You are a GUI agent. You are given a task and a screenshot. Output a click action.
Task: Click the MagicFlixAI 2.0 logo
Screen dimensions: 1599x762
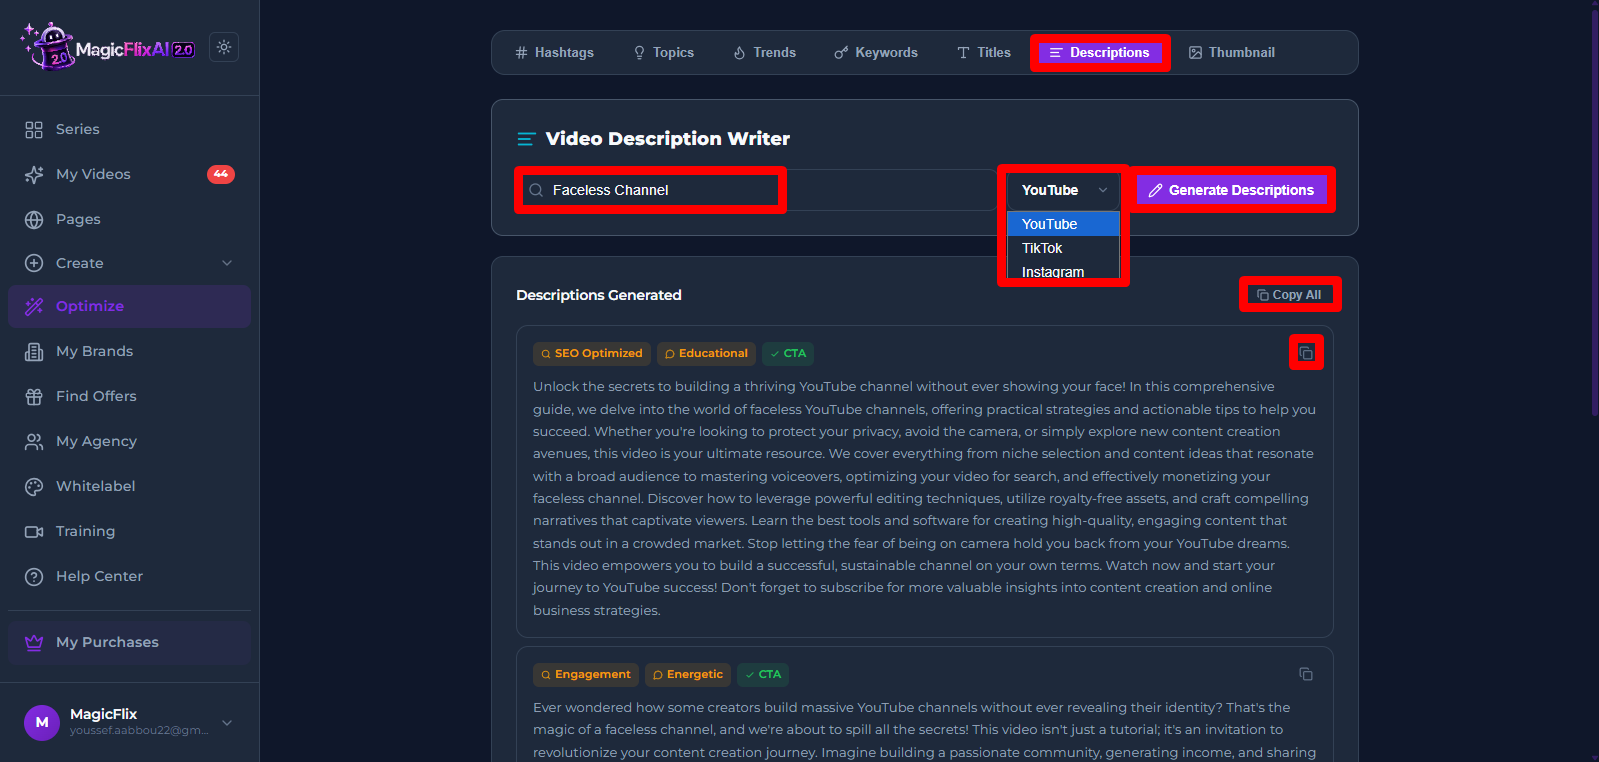click(108, 47)
